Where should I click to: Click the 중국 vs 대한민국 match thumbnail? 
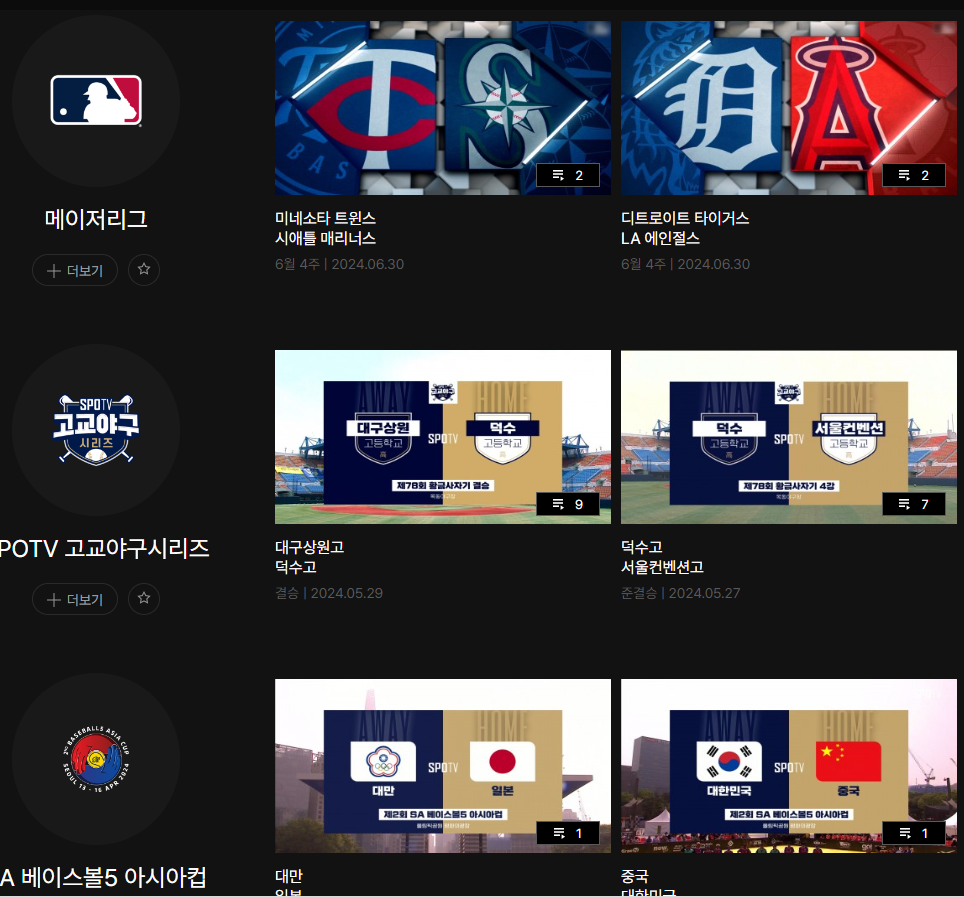point(788,766)
